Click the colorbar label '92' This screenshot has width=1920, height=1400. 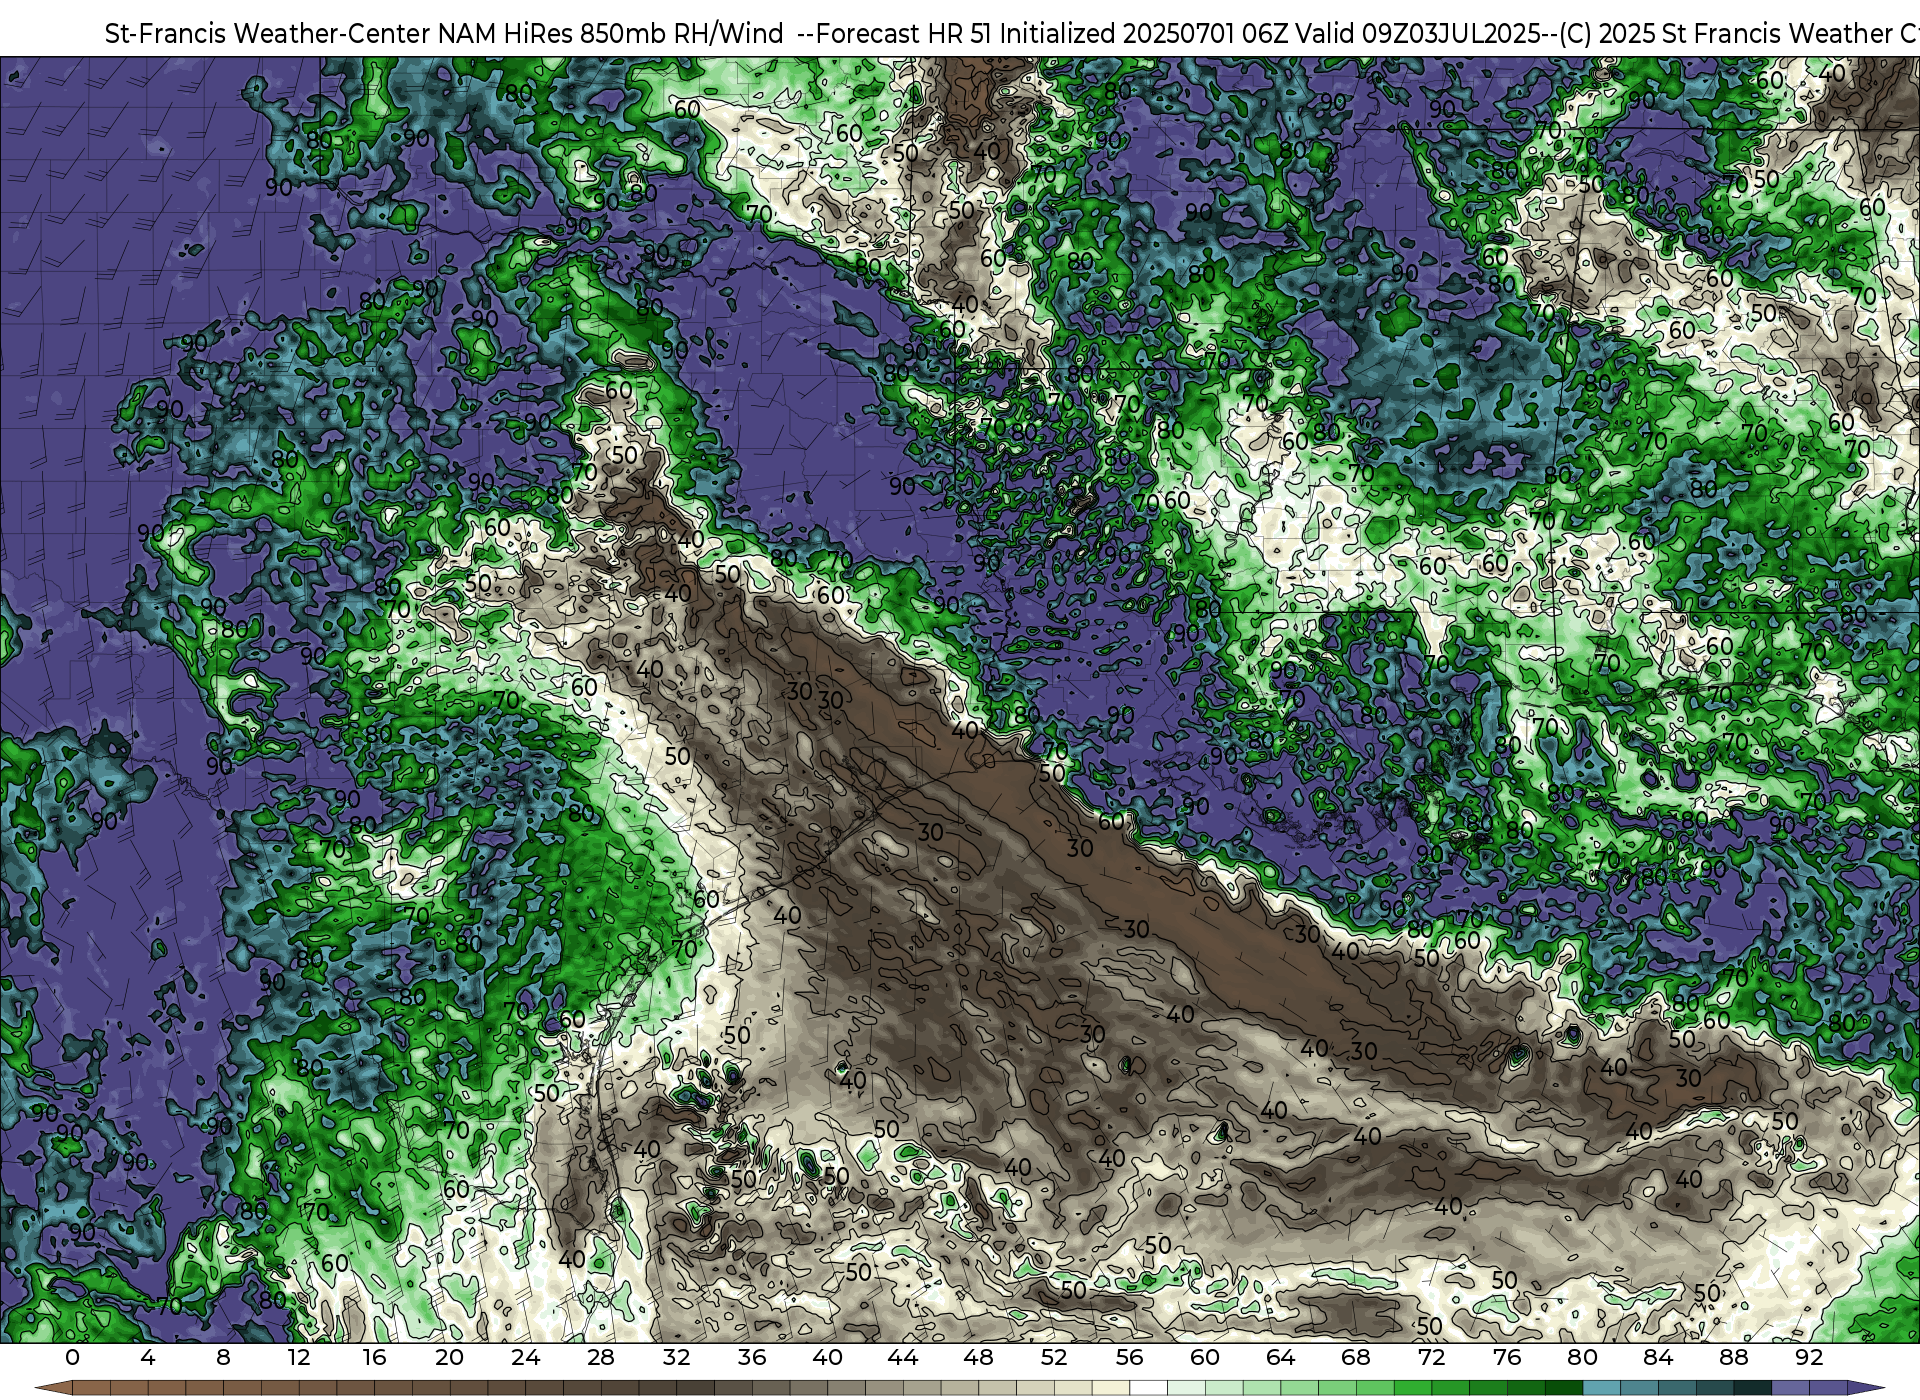(x=1809, y=1357)
